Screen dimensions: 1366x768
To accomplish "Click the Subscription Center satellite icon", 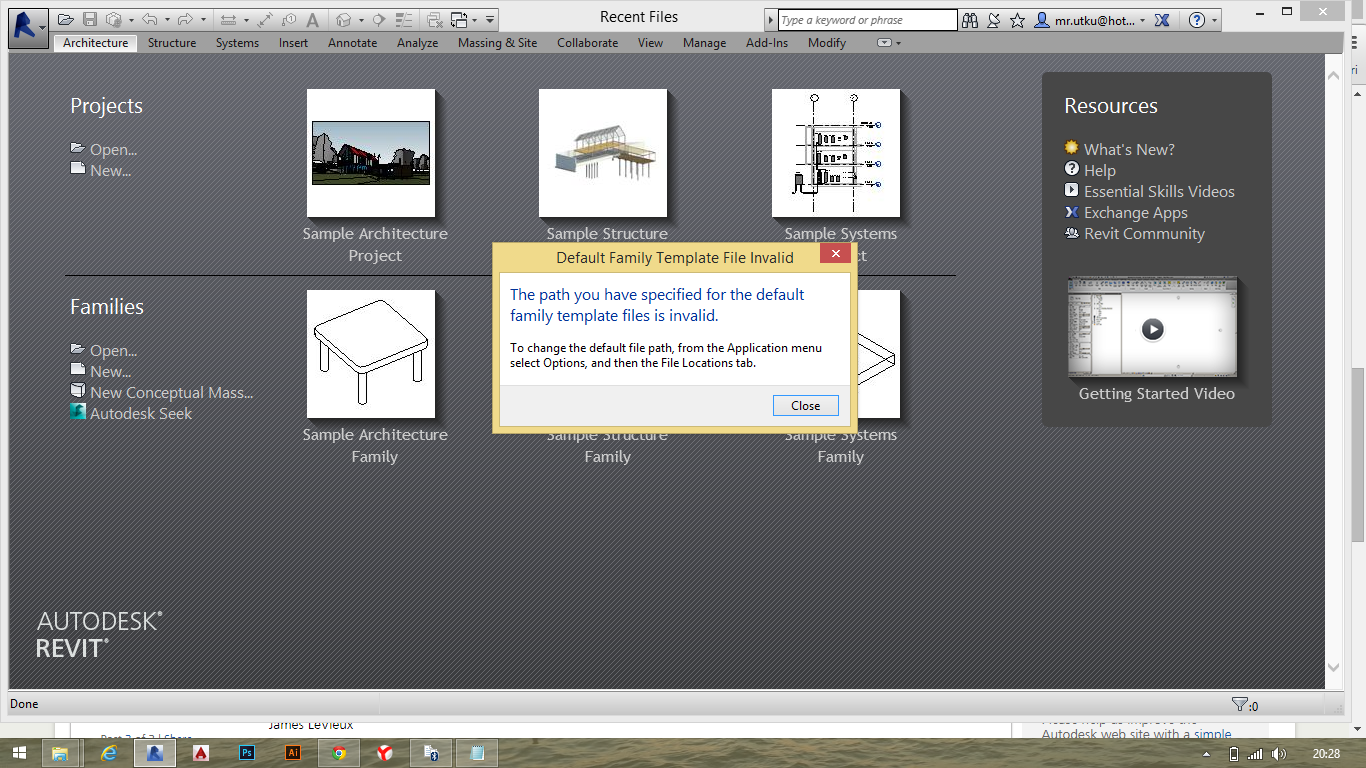I will [994, 19].
